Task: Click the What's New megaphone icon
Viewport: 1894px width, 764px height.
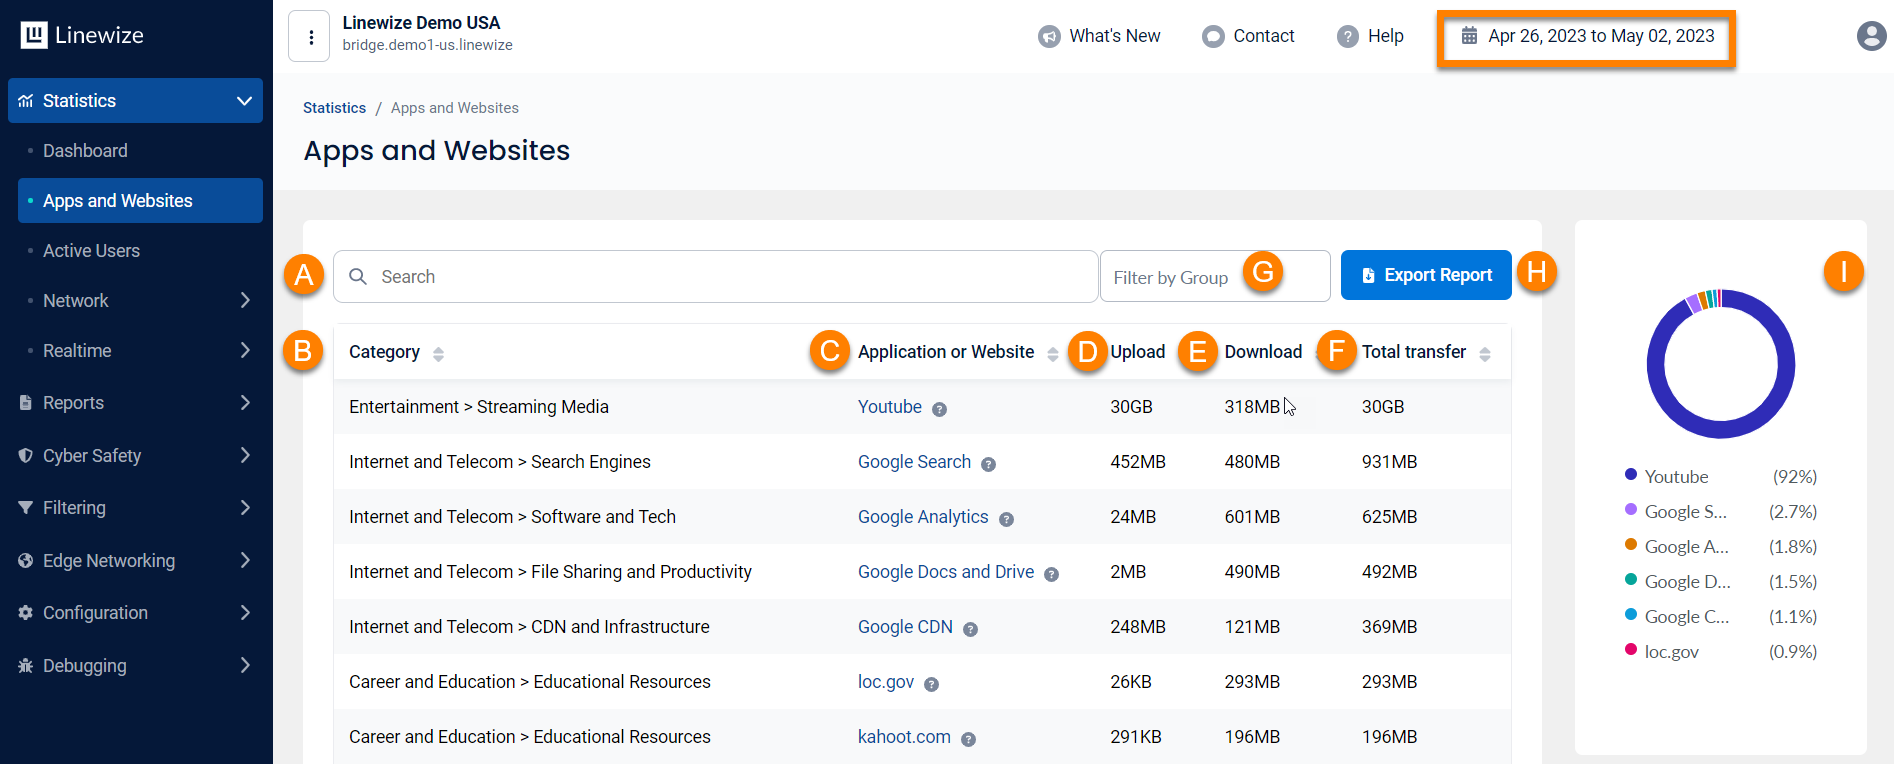Action: pyautogui.click(x=1049, y=37)
